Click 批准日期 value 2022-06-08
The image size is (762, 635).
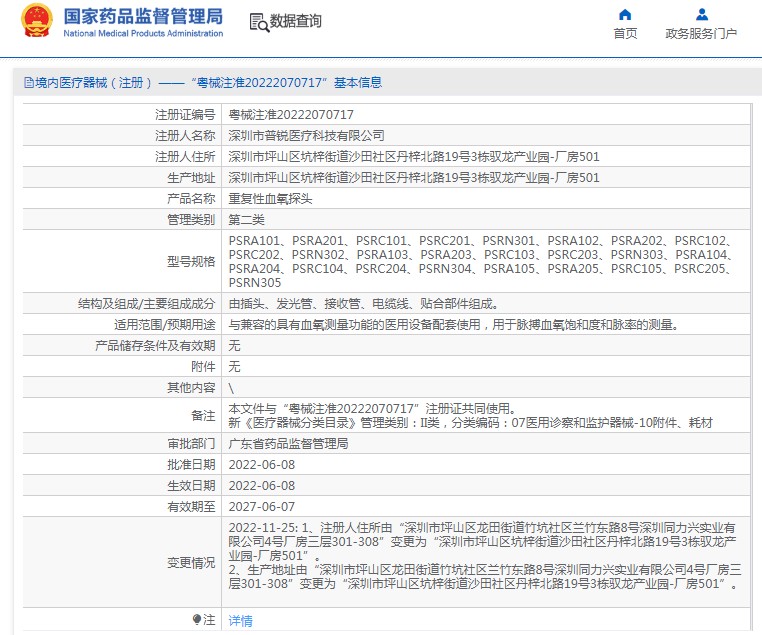coord(262,465)
